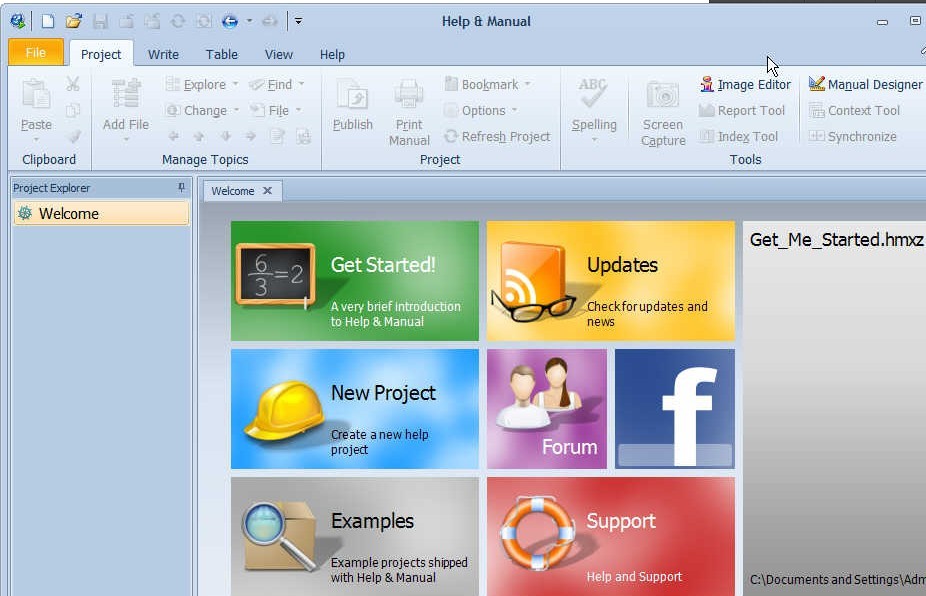926x596 pixels.
Task: Open a project with the folder icon
Action: (74, 21)
